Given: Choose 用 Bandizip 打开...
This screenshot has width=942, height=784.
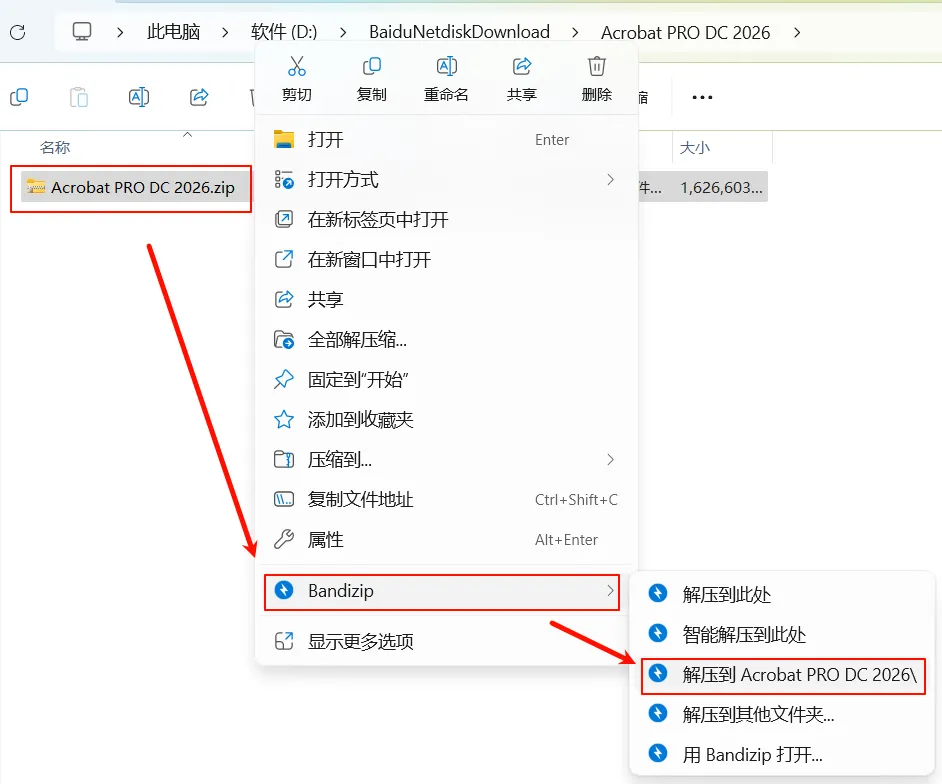Looking at the screenshot, I should tap(782, 755).
